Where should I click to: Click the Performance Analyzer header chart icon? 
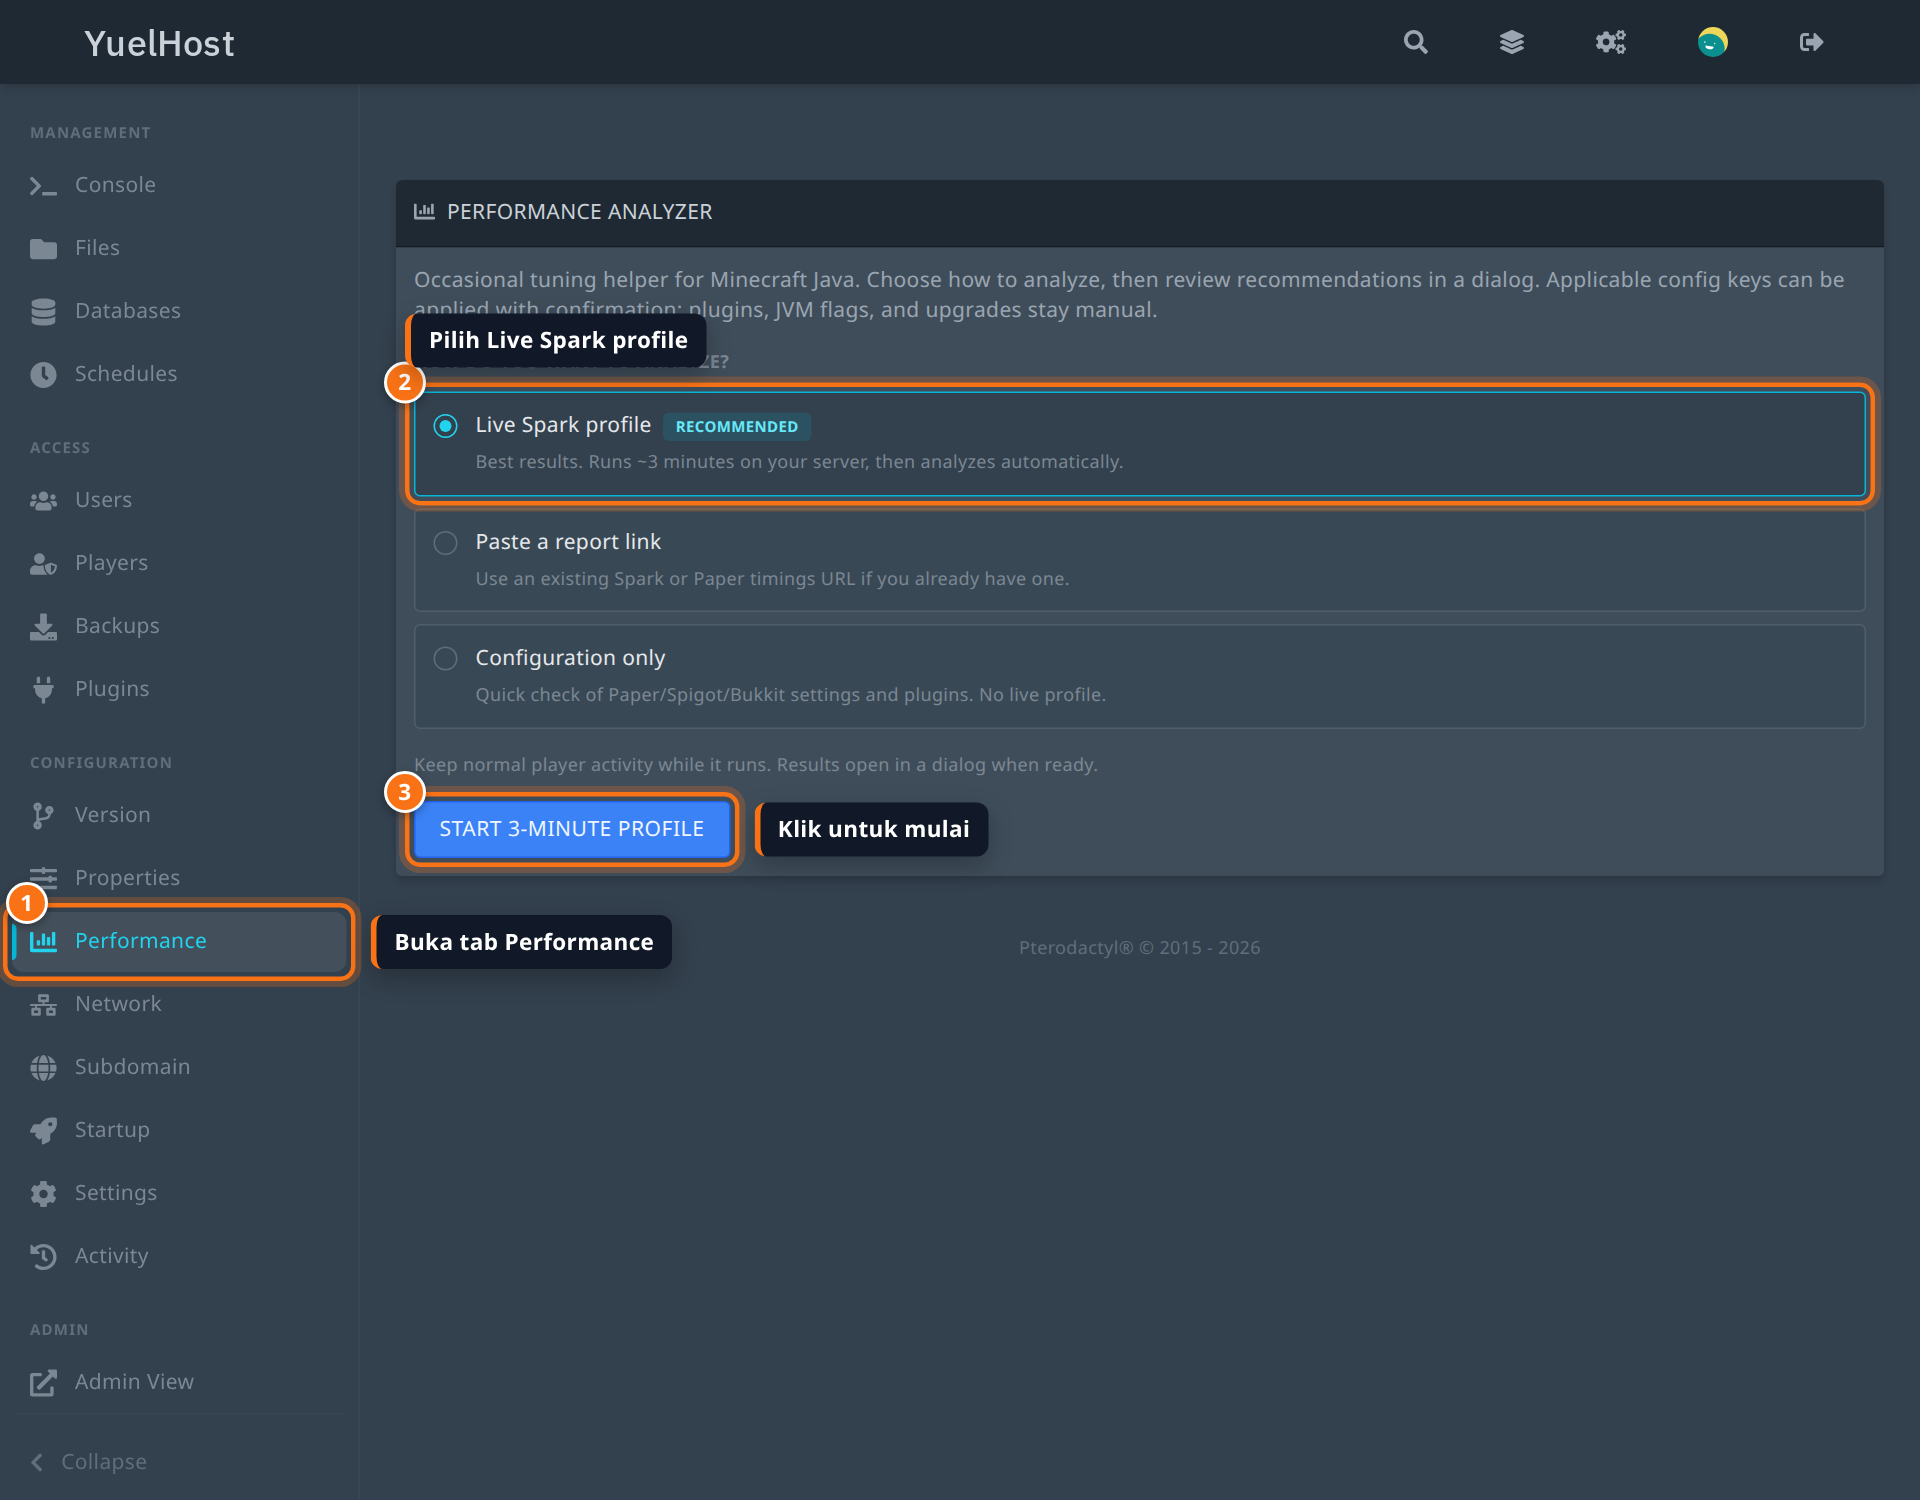coord(424,212)
